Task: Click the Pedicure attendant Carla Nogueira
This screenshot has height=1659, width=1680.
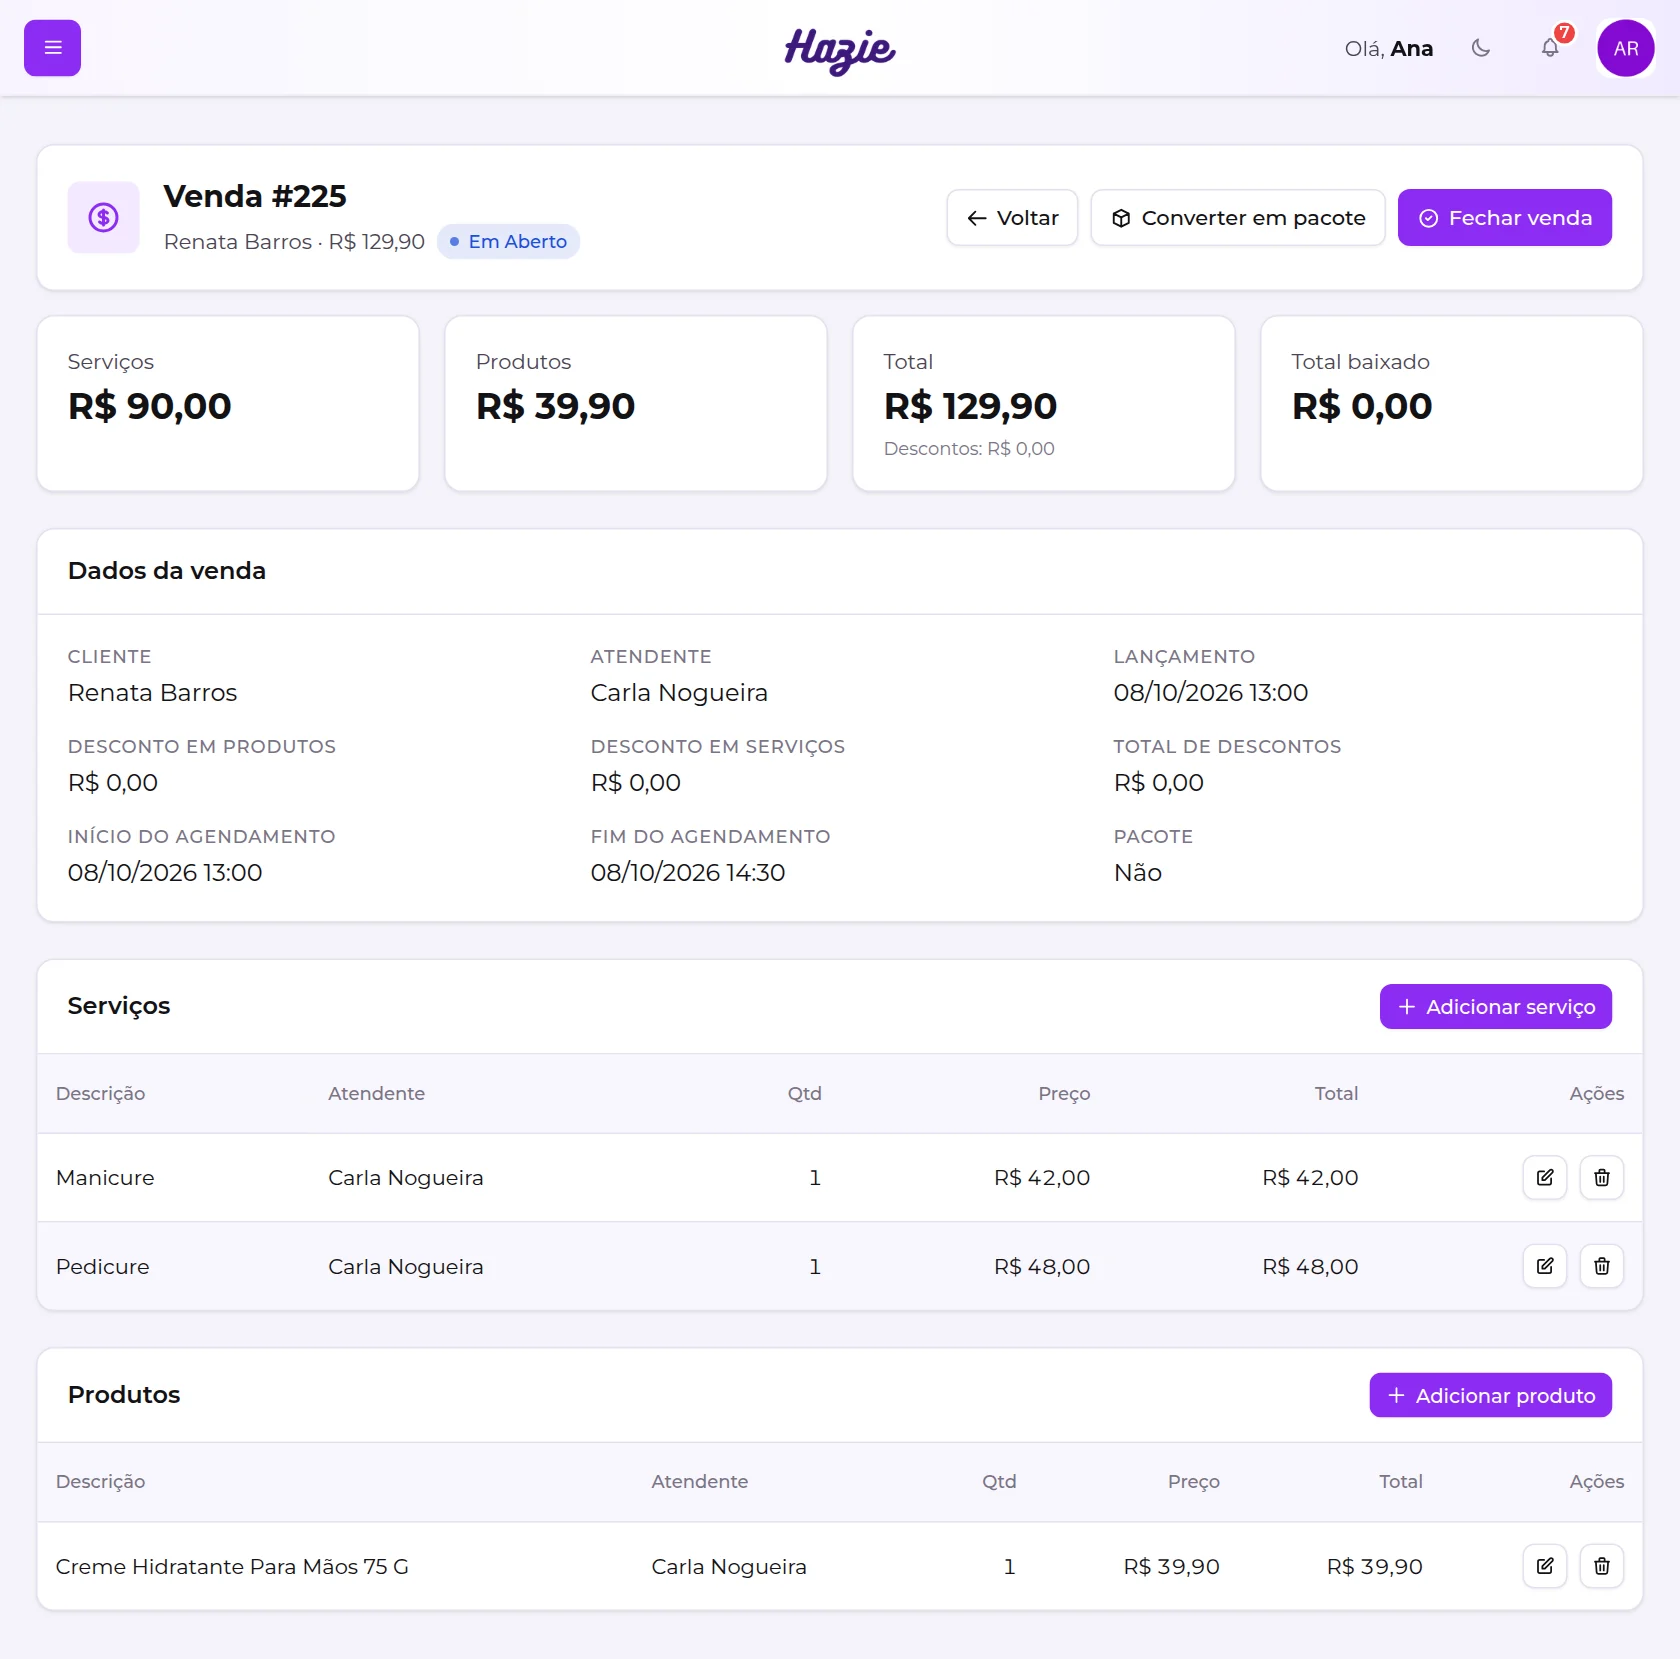Action: tap(406, 1267)
